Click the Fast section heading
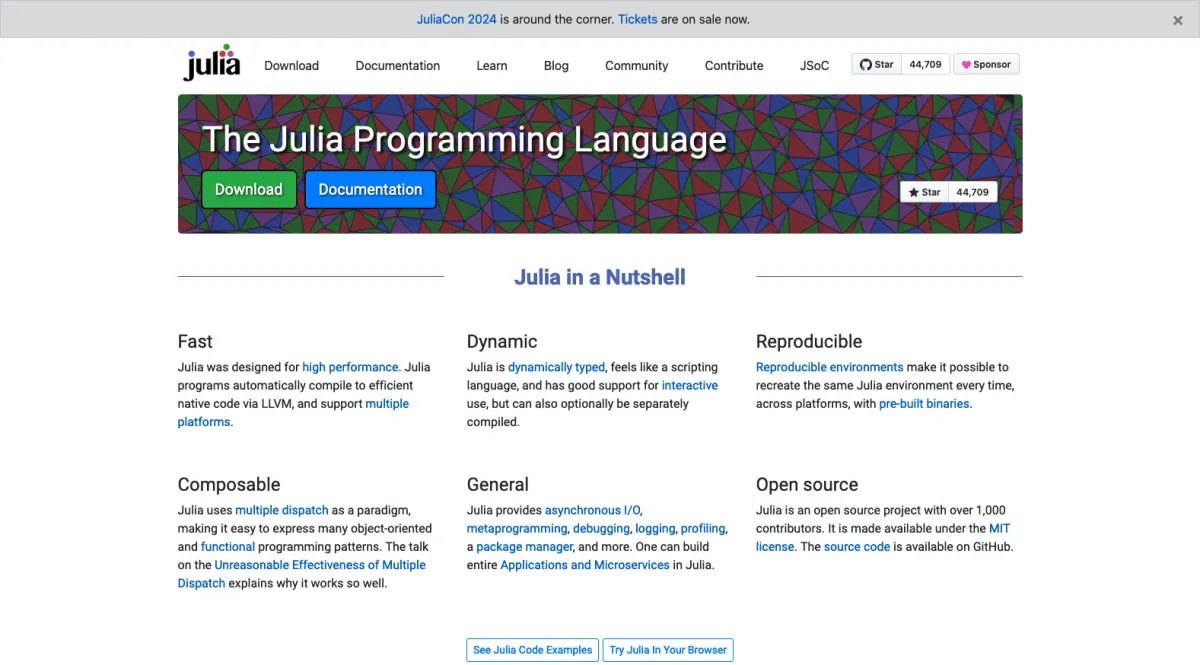 195,341
